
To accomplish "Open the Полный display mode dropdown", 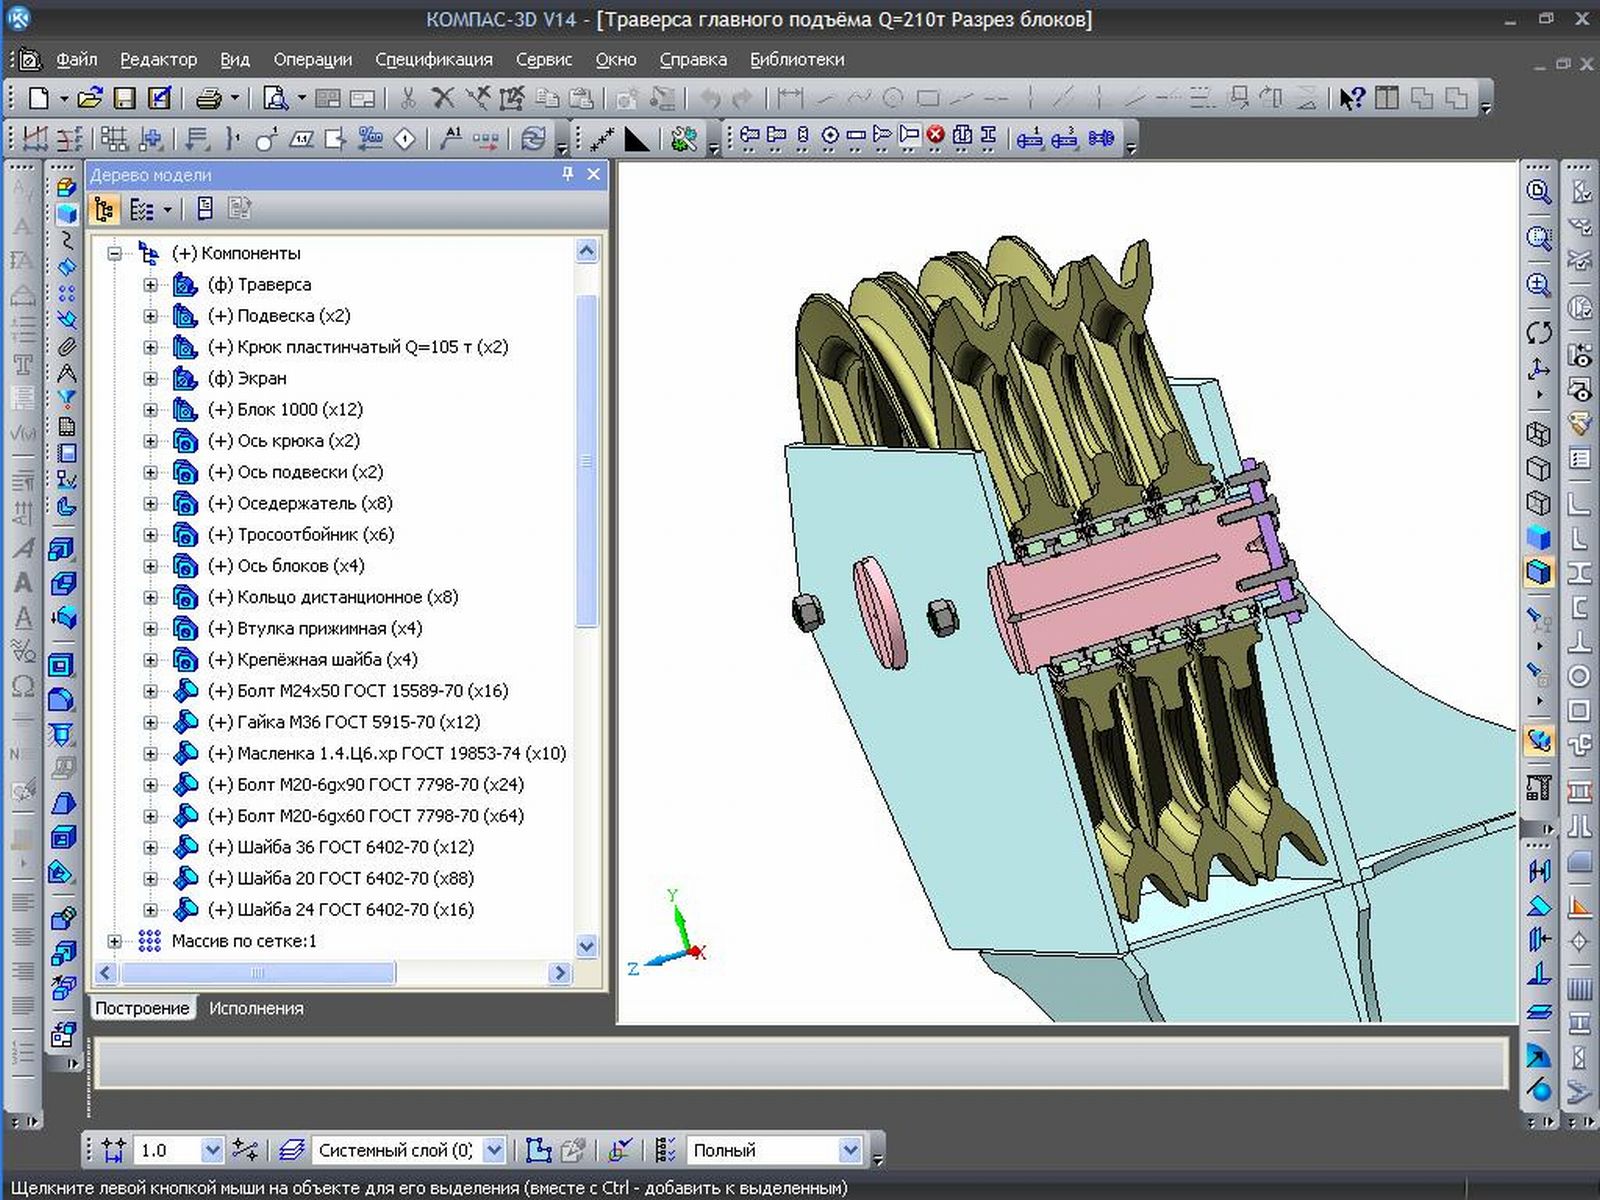I will (850, 1150).
